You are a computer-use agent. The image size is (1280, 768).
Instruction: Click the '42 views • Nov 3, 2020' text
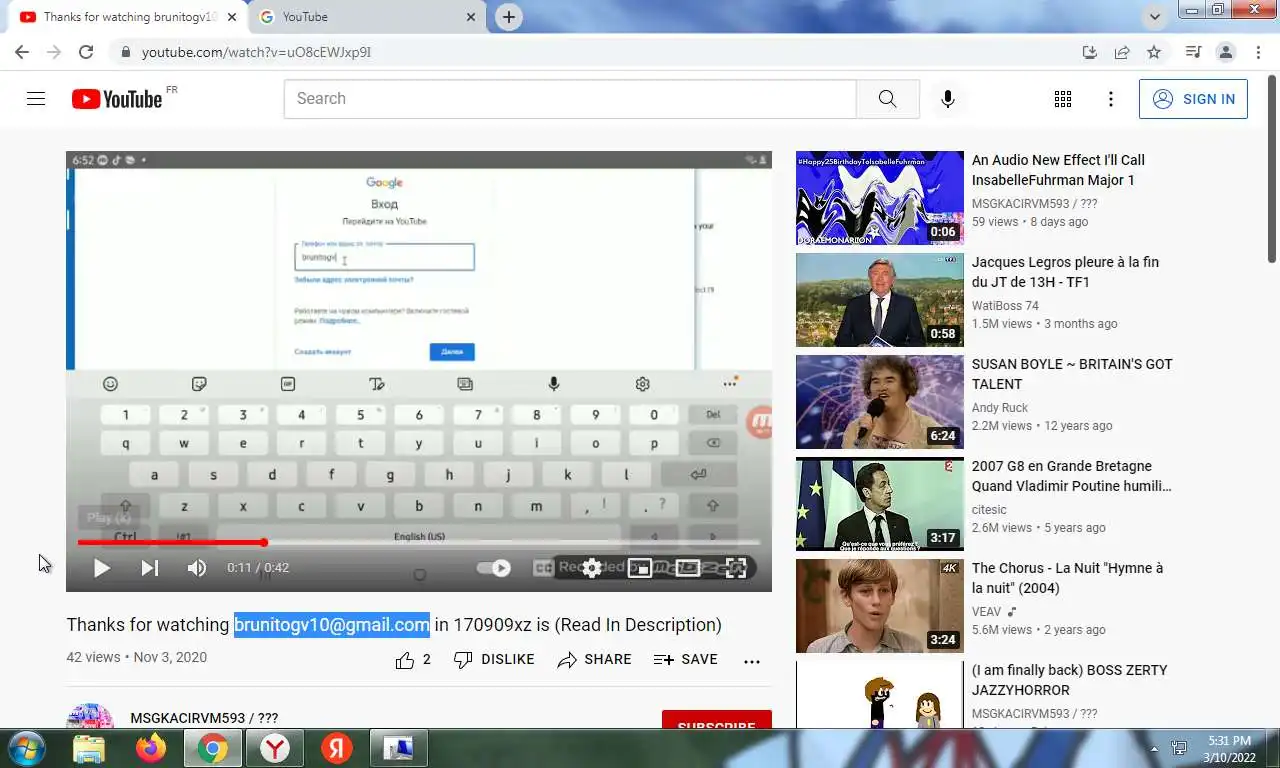coord(137,658)
